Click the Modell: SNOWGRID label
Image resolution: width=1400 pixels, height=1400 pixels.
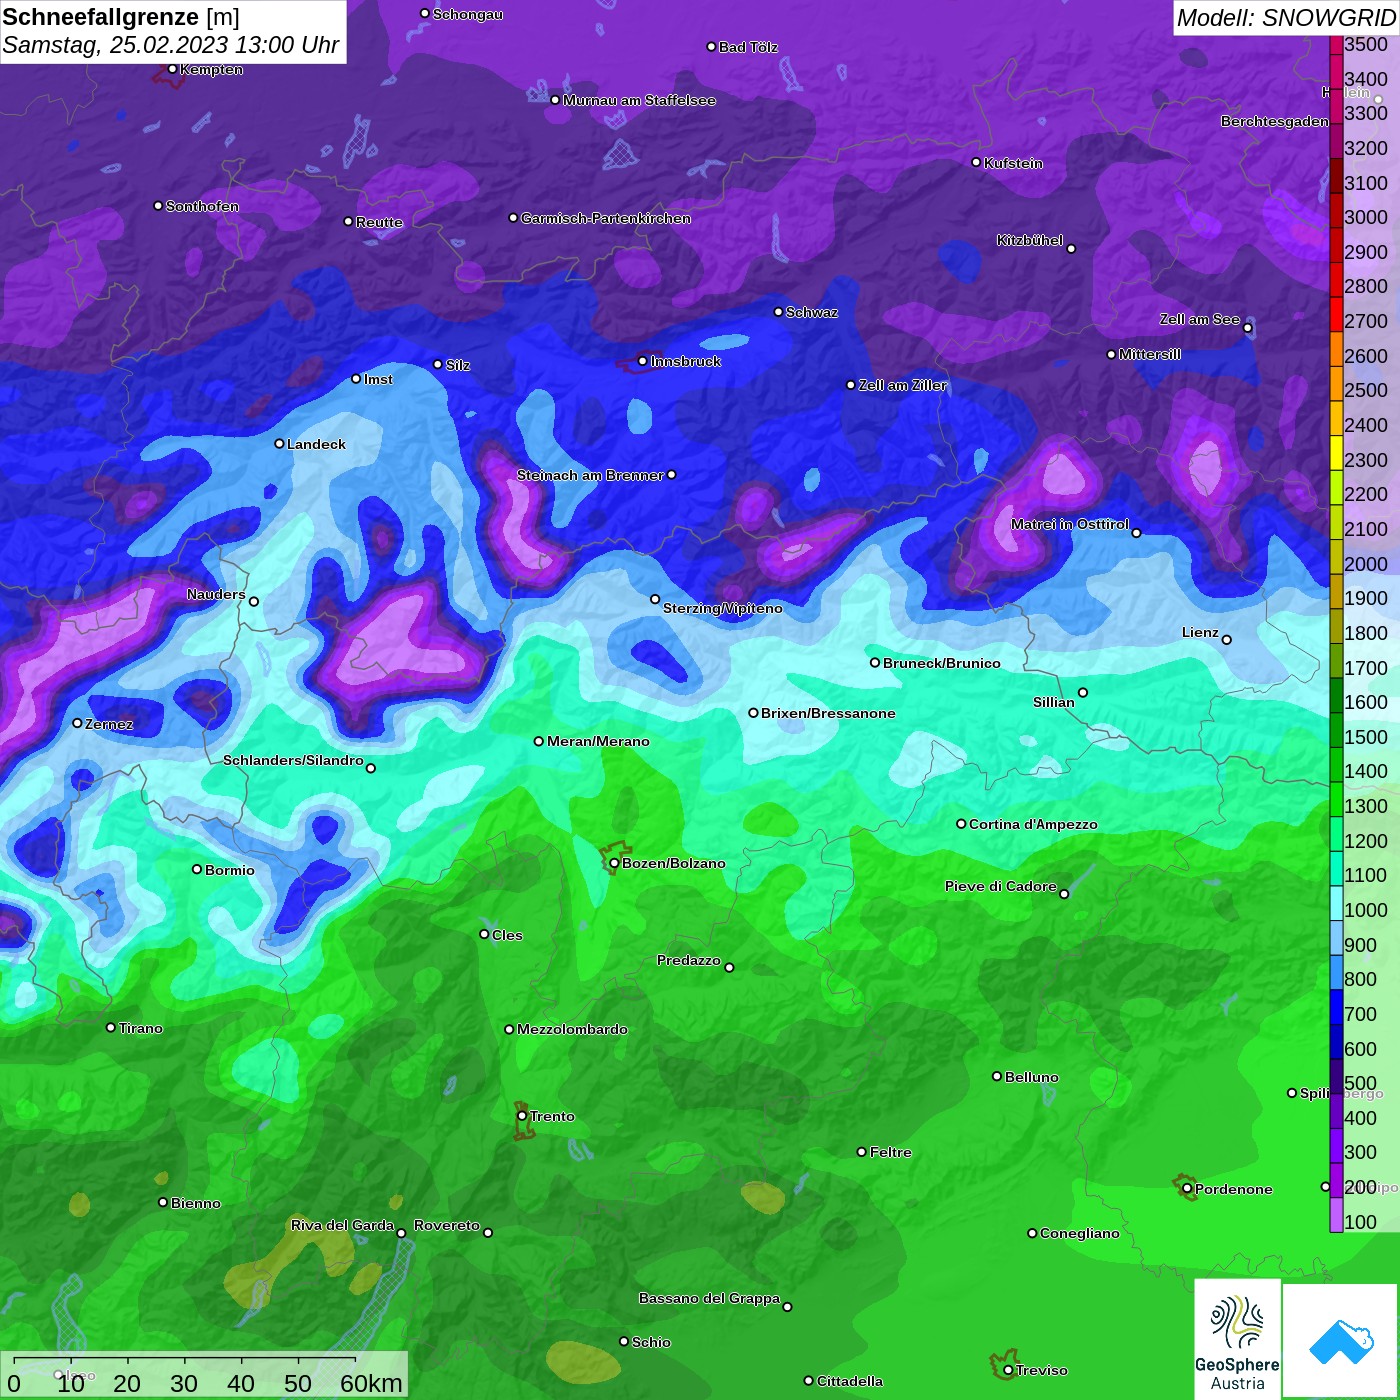(1286, 17)
